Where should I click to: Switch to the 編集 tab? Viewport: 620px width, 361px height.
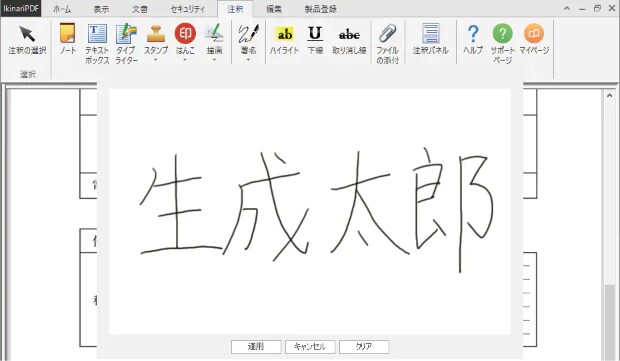(274, 9)
